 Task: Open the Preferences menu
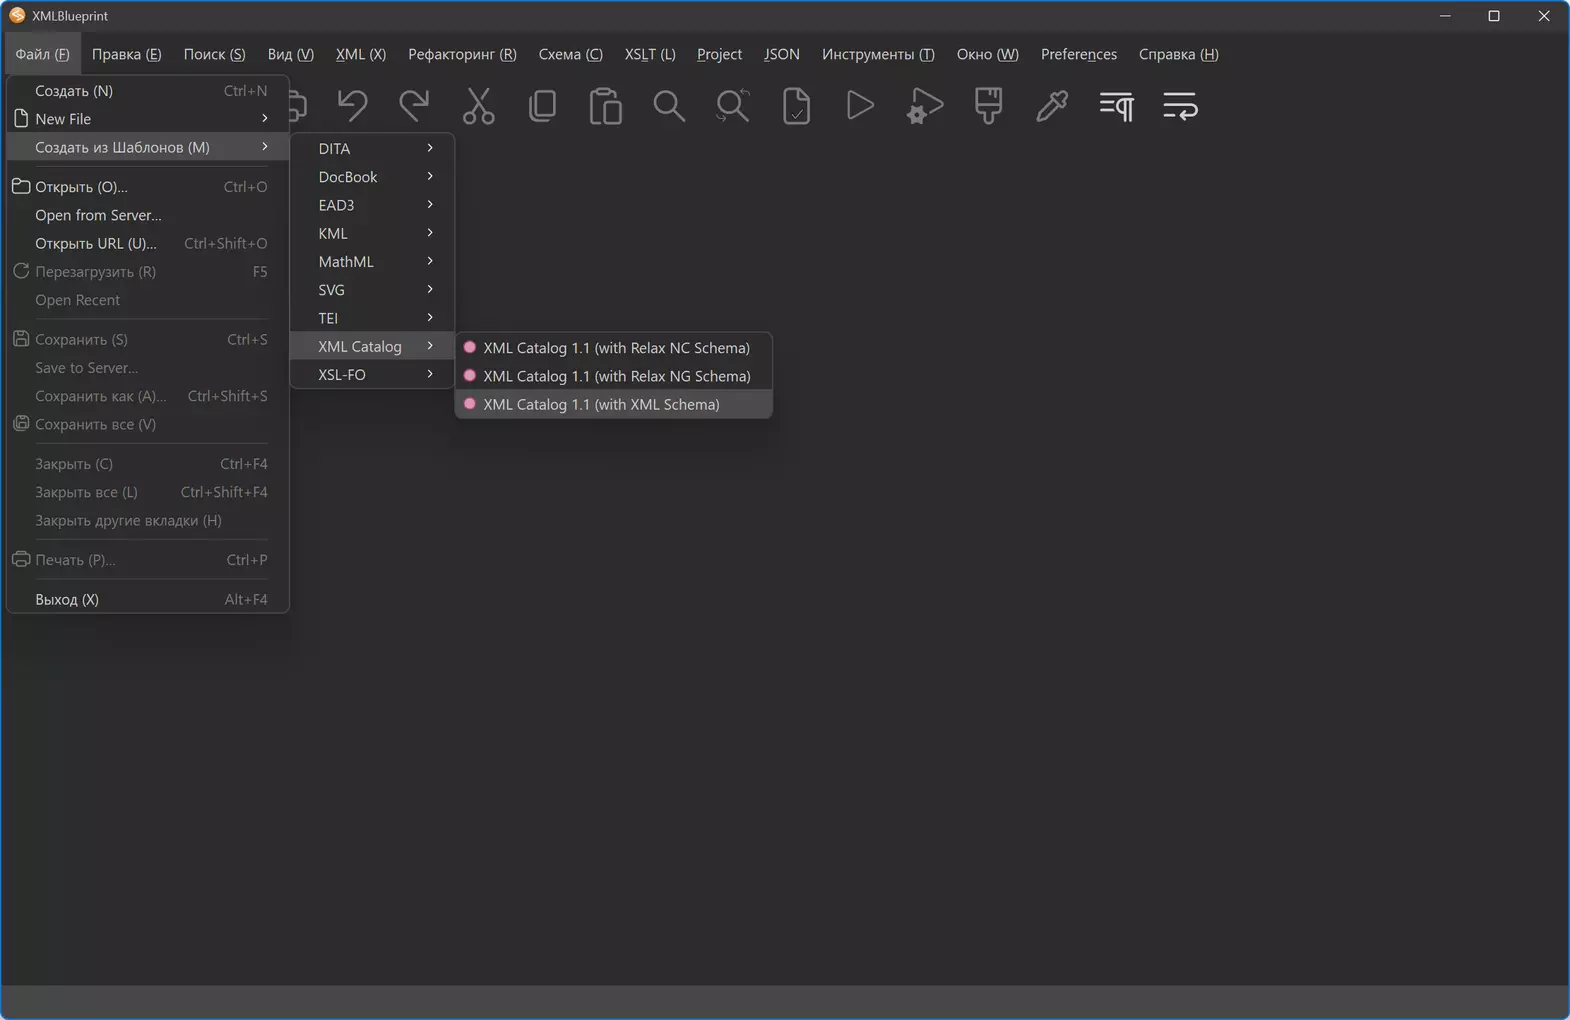tap(1078, 54)
